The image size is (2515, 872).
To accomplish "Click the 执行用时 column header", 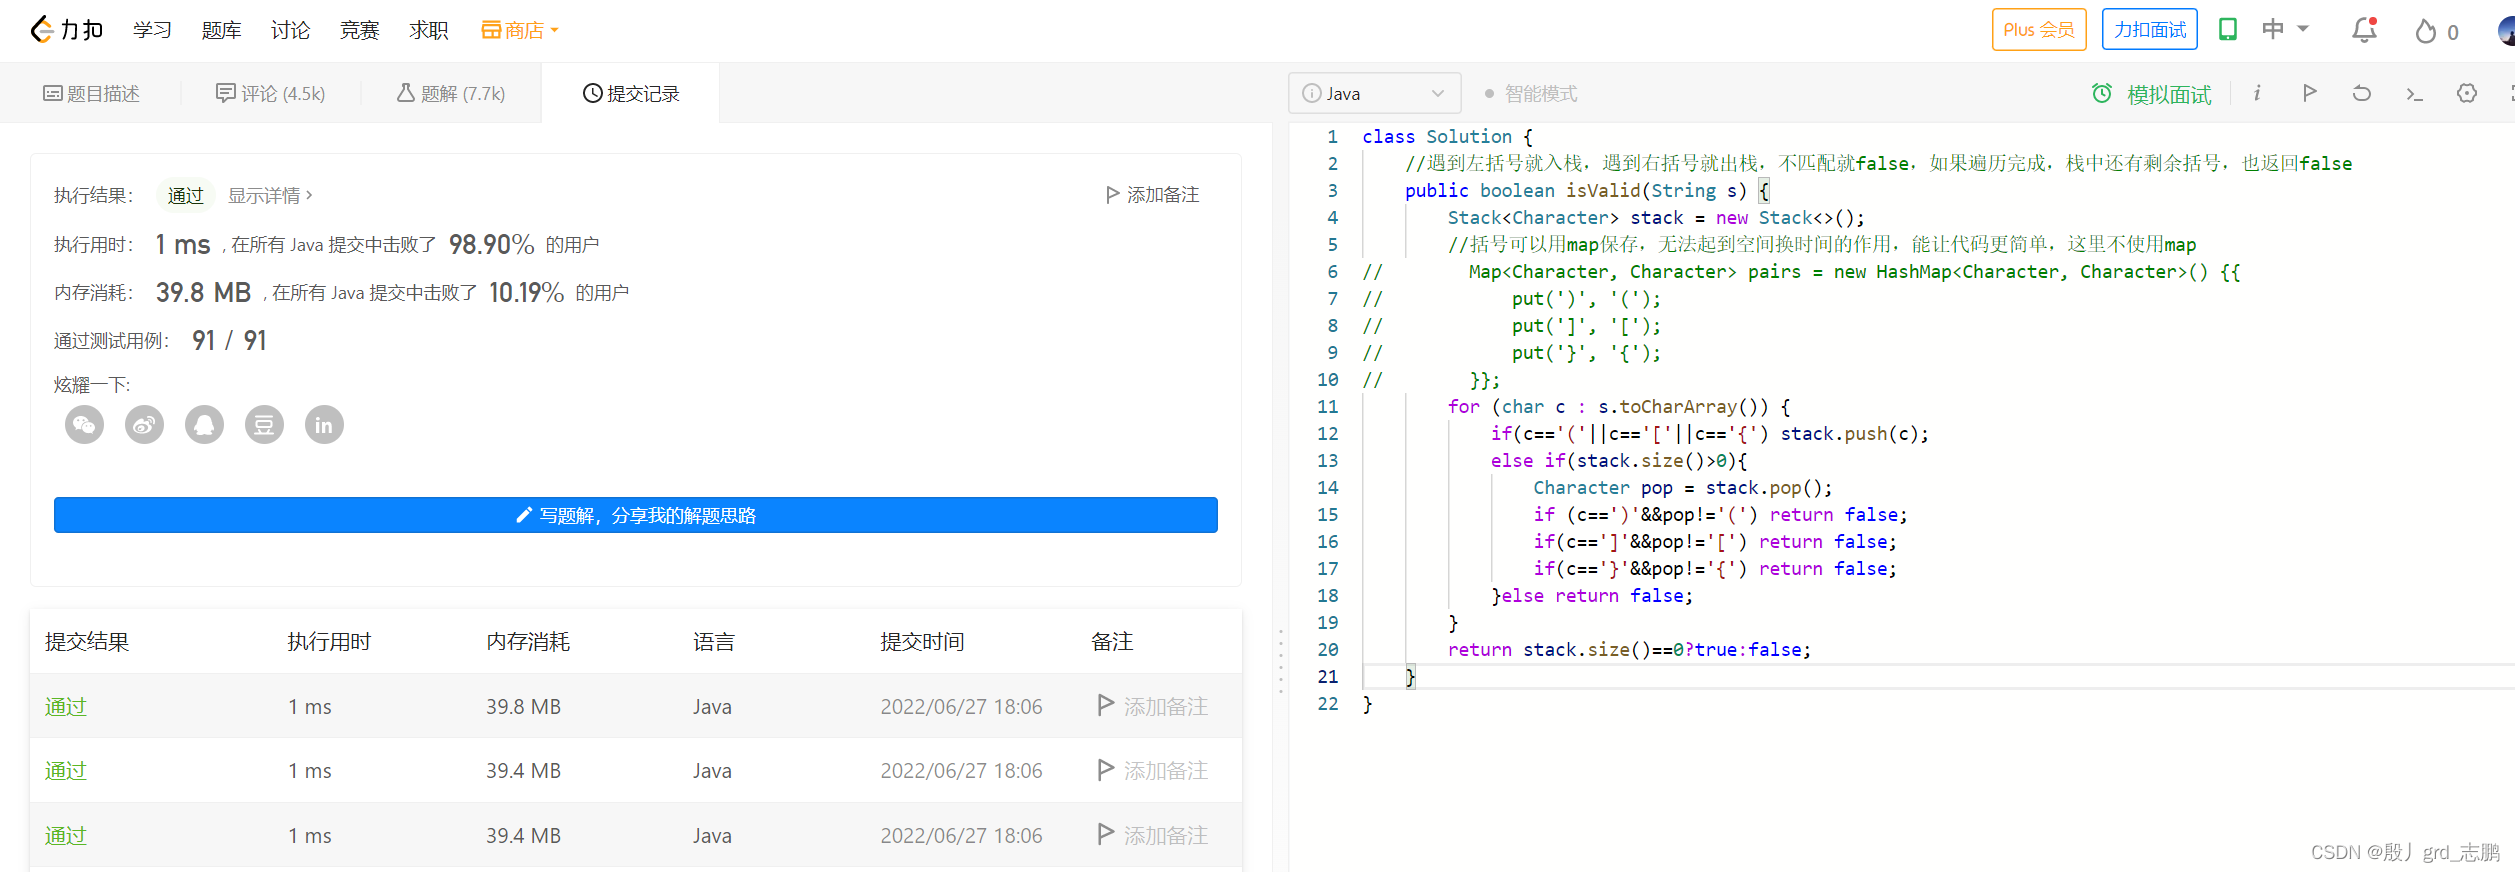I will 329,641.
